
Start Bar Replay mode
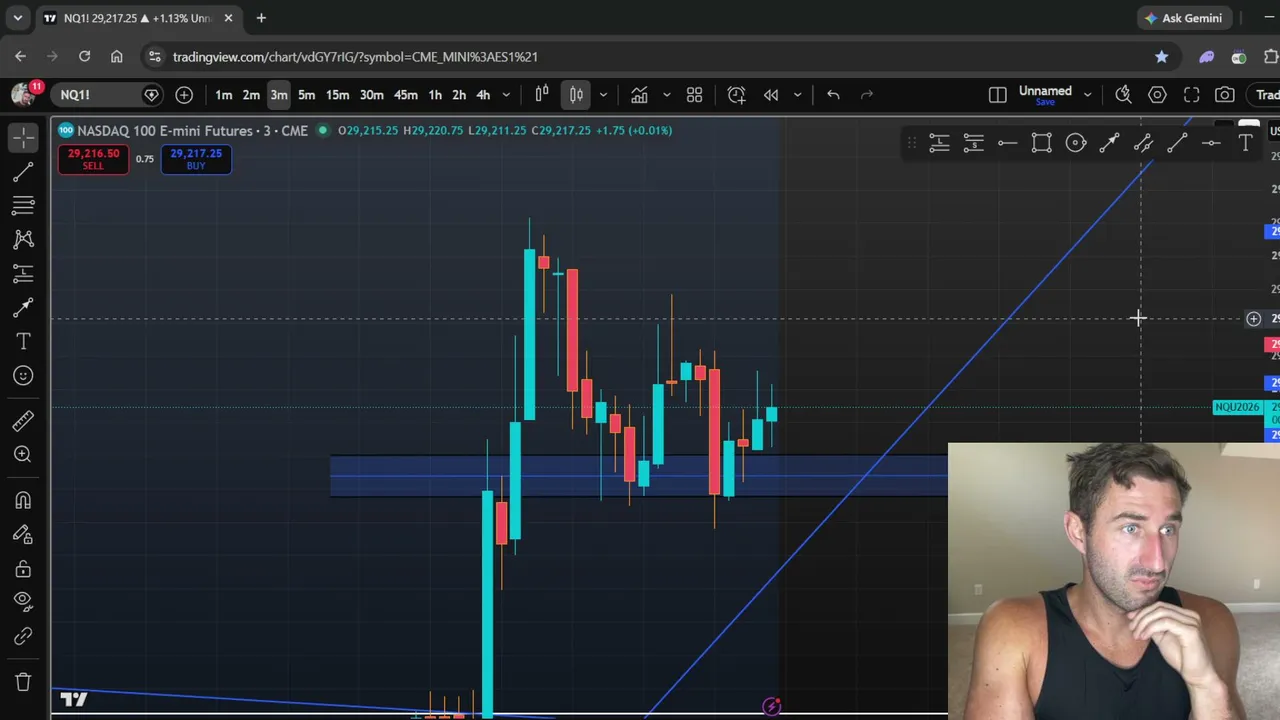pyautogui.click(x=771, y=95)
